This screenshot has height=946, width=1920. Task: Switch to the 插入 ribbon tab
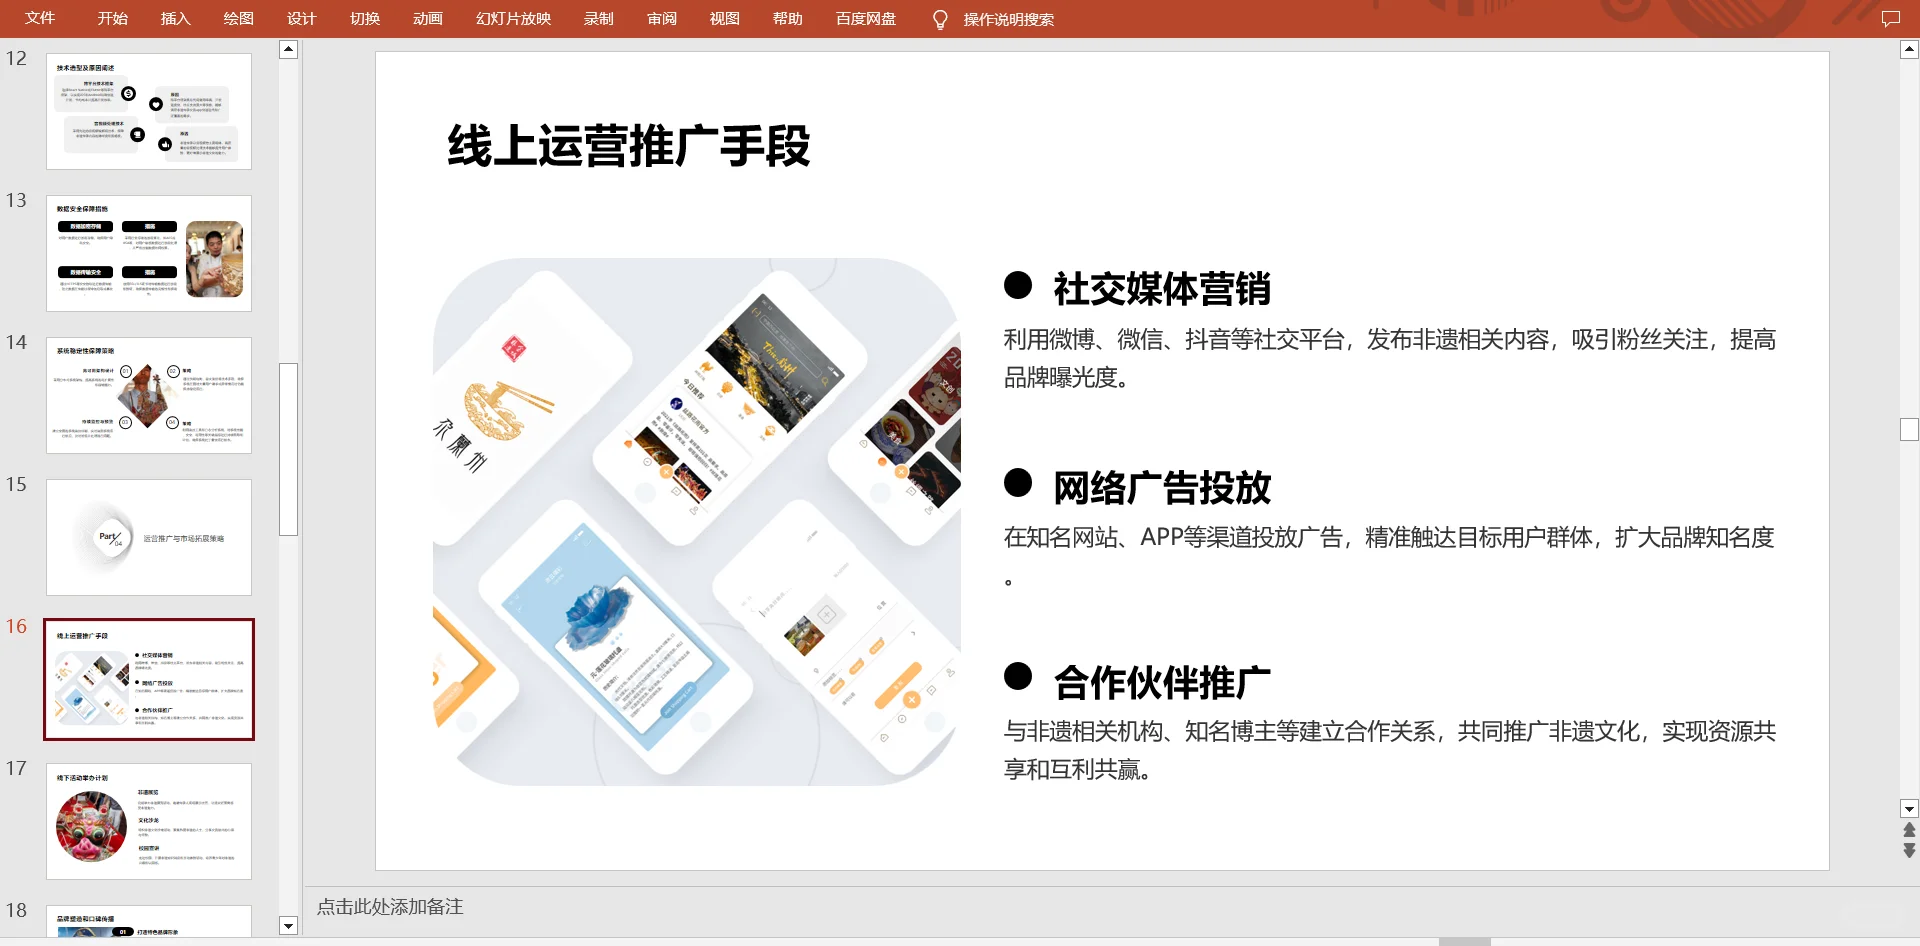point(176,18)
